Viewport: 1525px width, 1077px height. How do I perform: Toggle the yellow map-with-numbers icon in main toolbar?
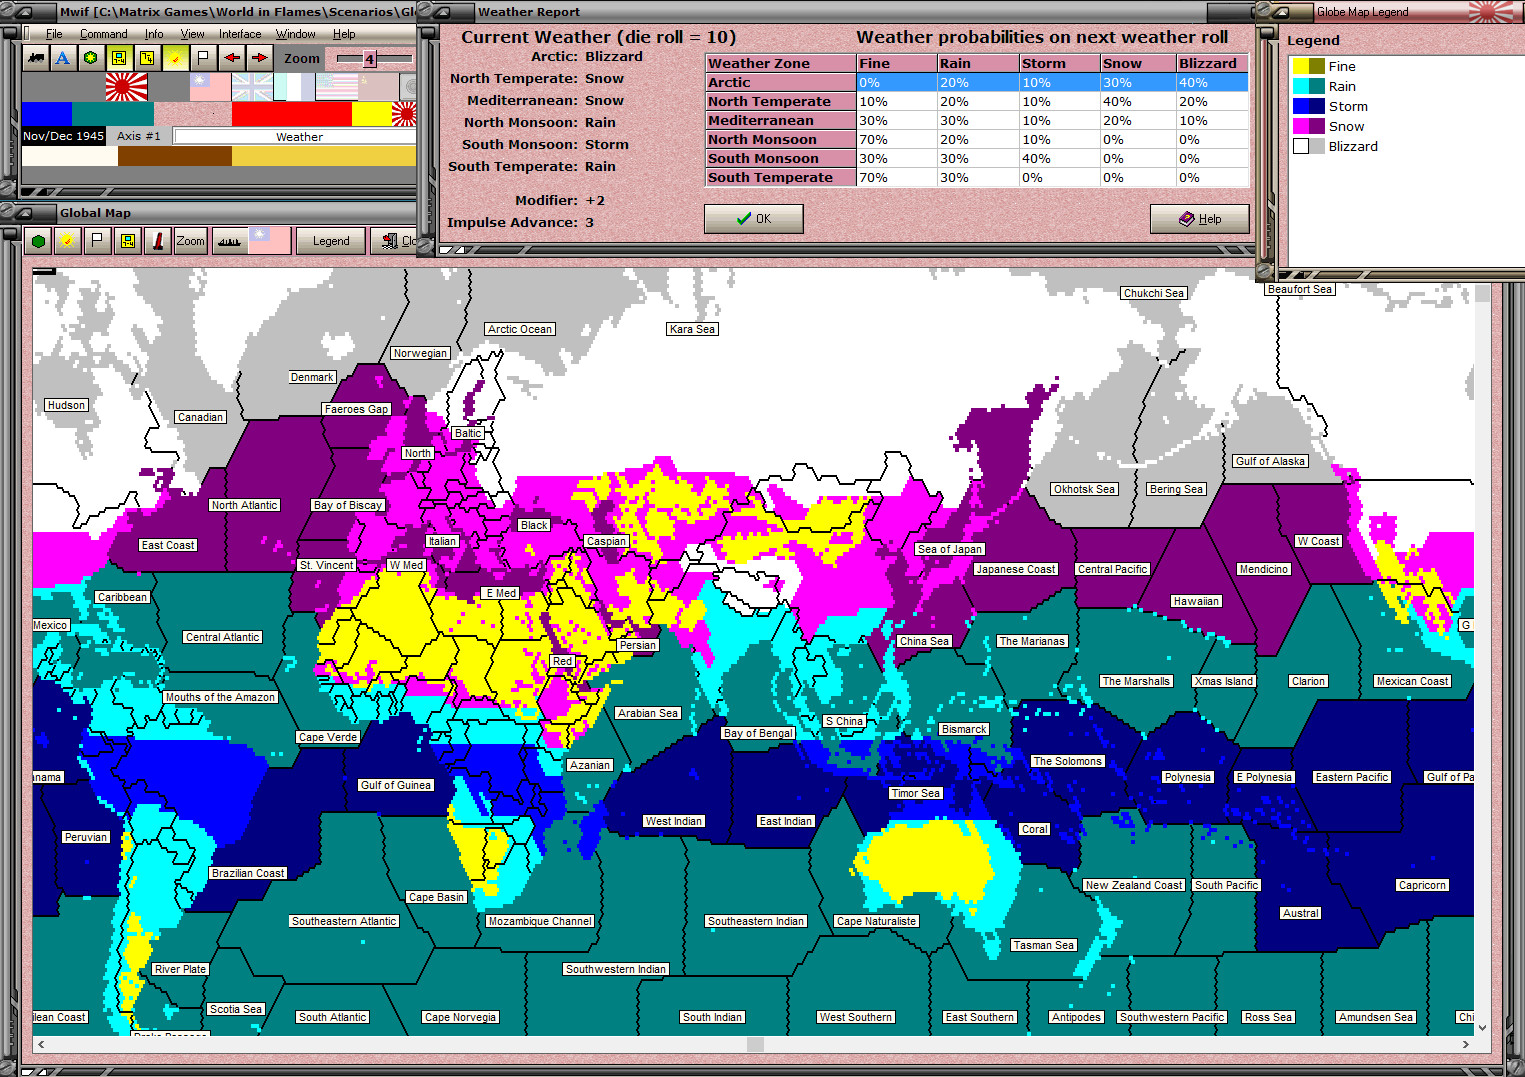coord(119,58)
